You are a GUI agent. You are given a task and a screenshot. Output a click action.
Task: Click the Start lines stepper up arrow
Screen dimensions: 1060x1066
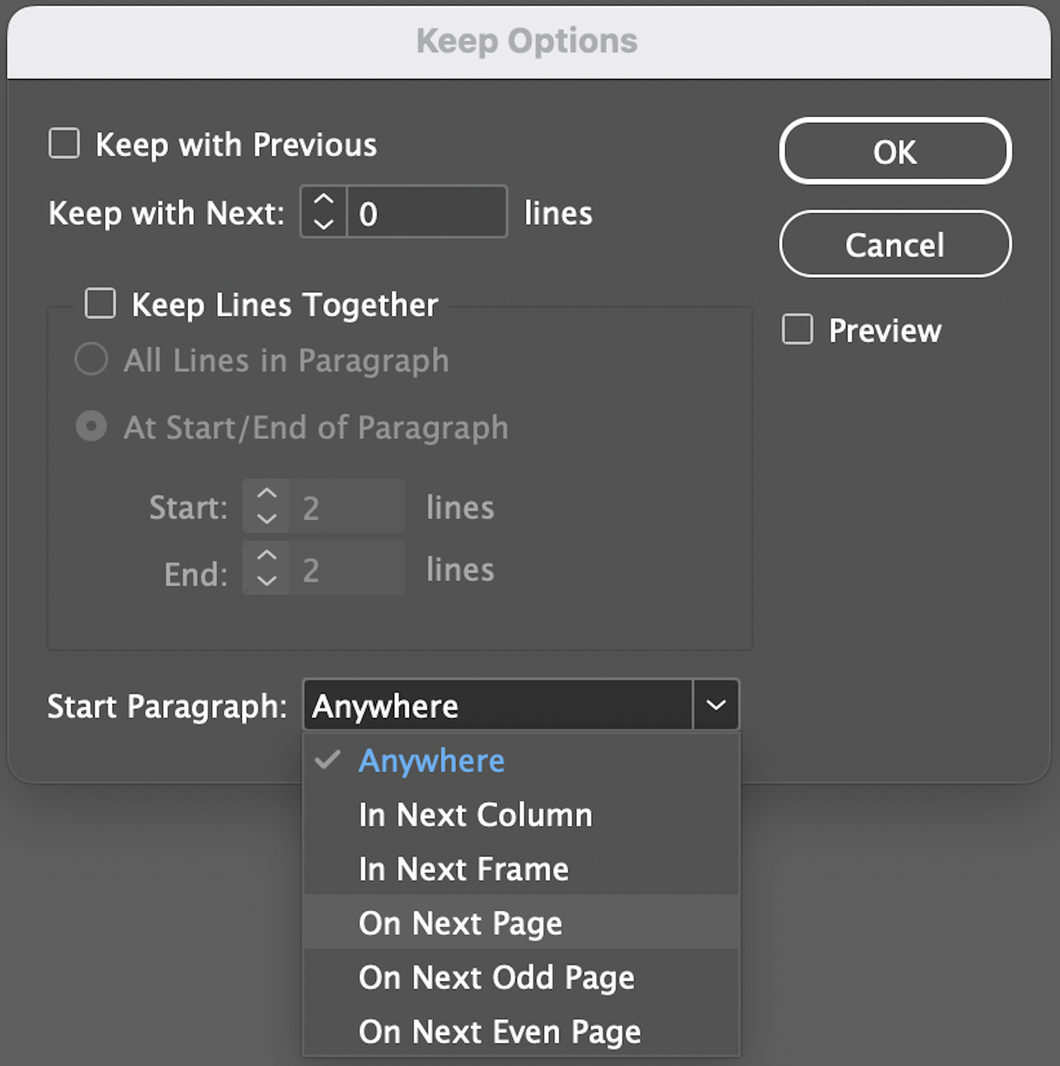point(267,494)
